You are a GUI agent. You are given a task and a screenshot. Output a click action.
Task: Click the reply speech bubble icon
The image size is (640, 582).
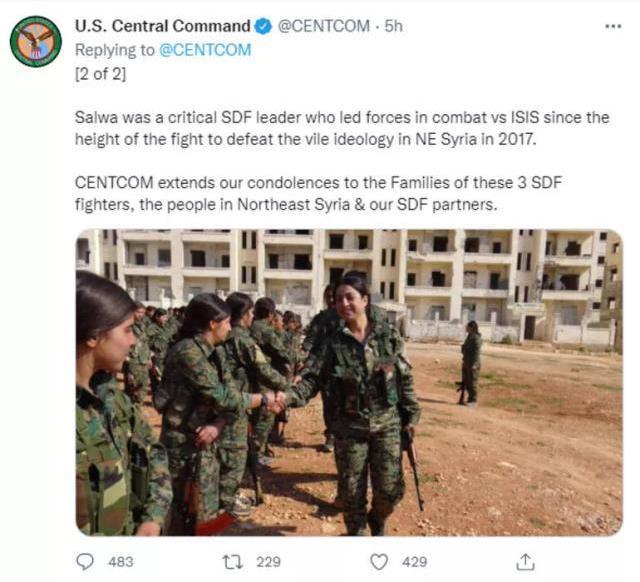click(87, 562)
